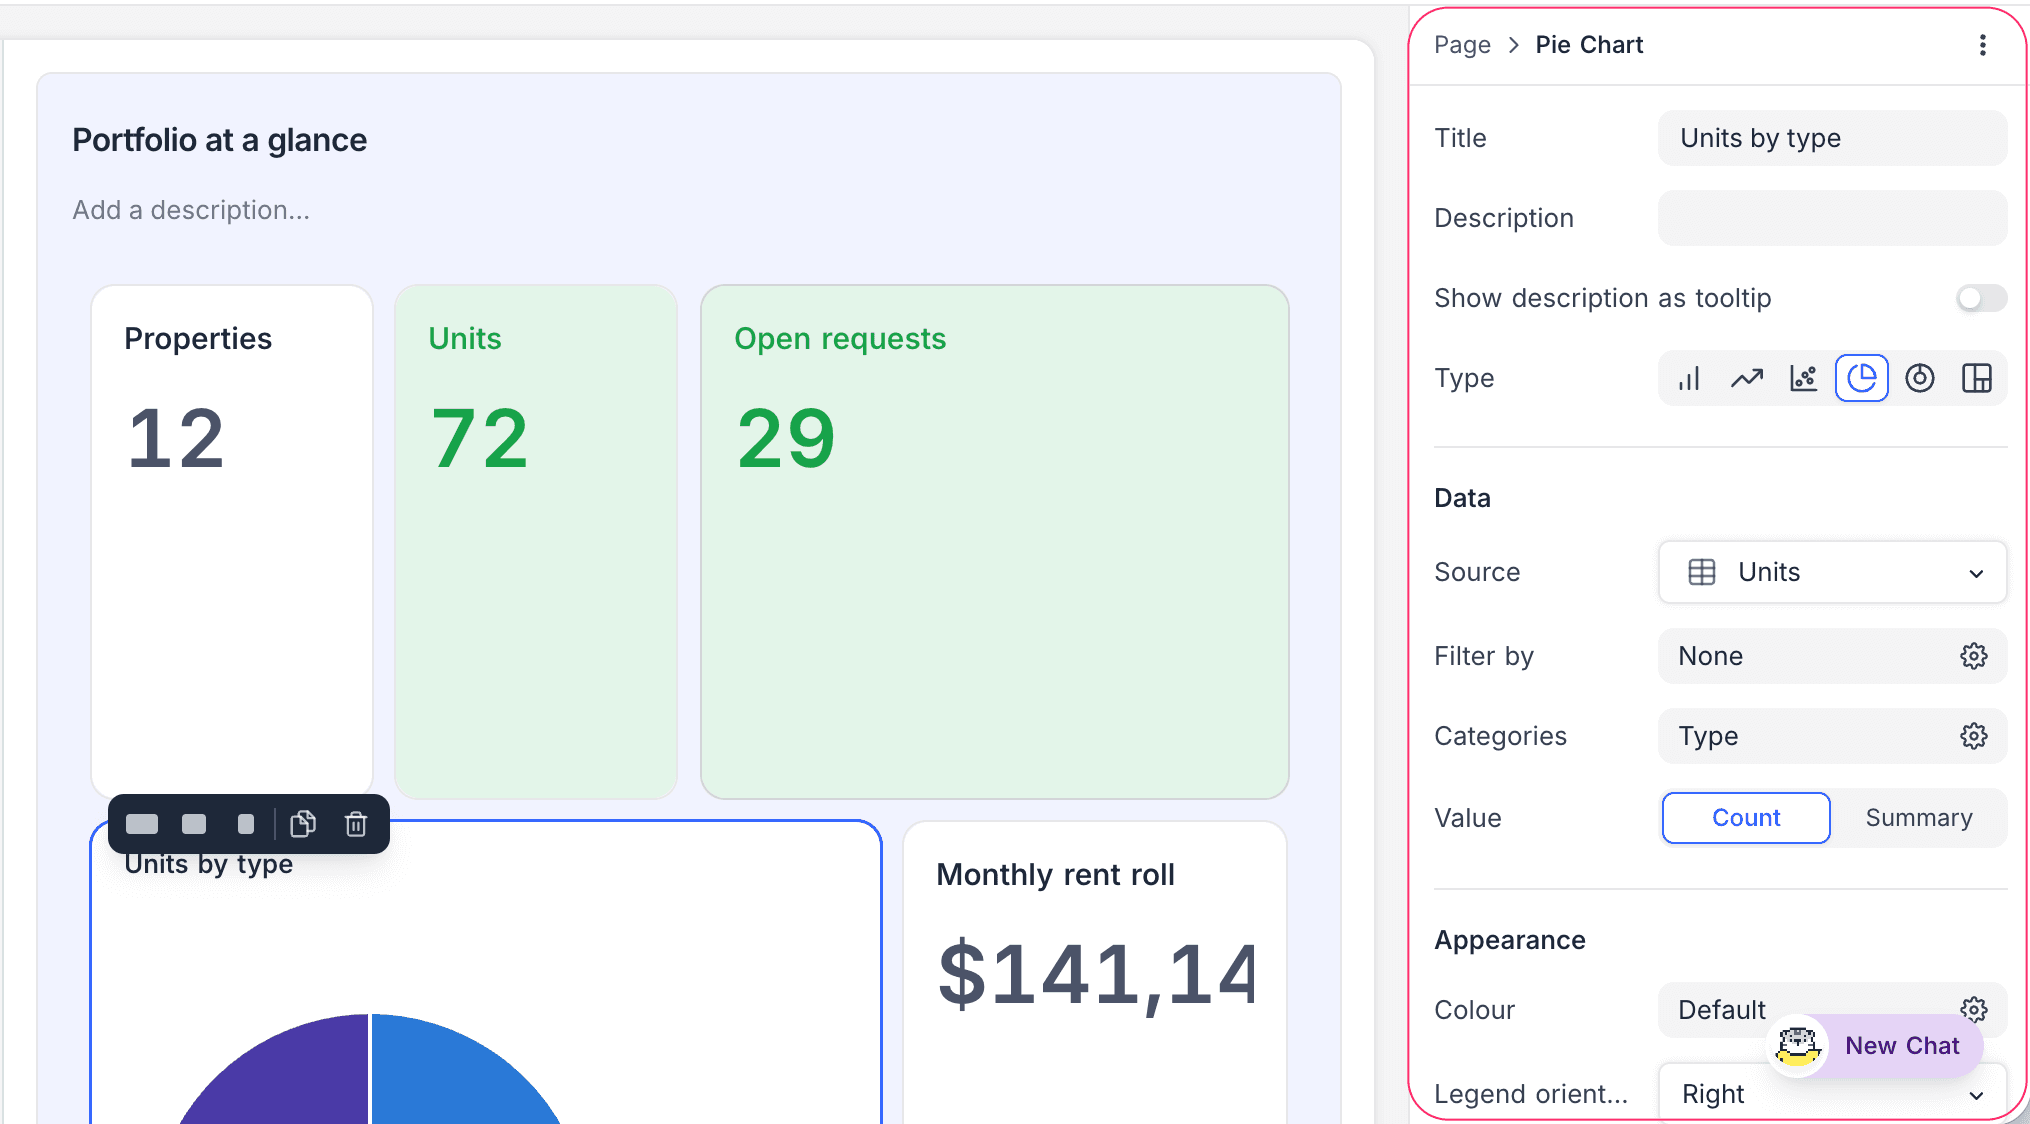Select the bar chart type icon

tap(1689, 379)
